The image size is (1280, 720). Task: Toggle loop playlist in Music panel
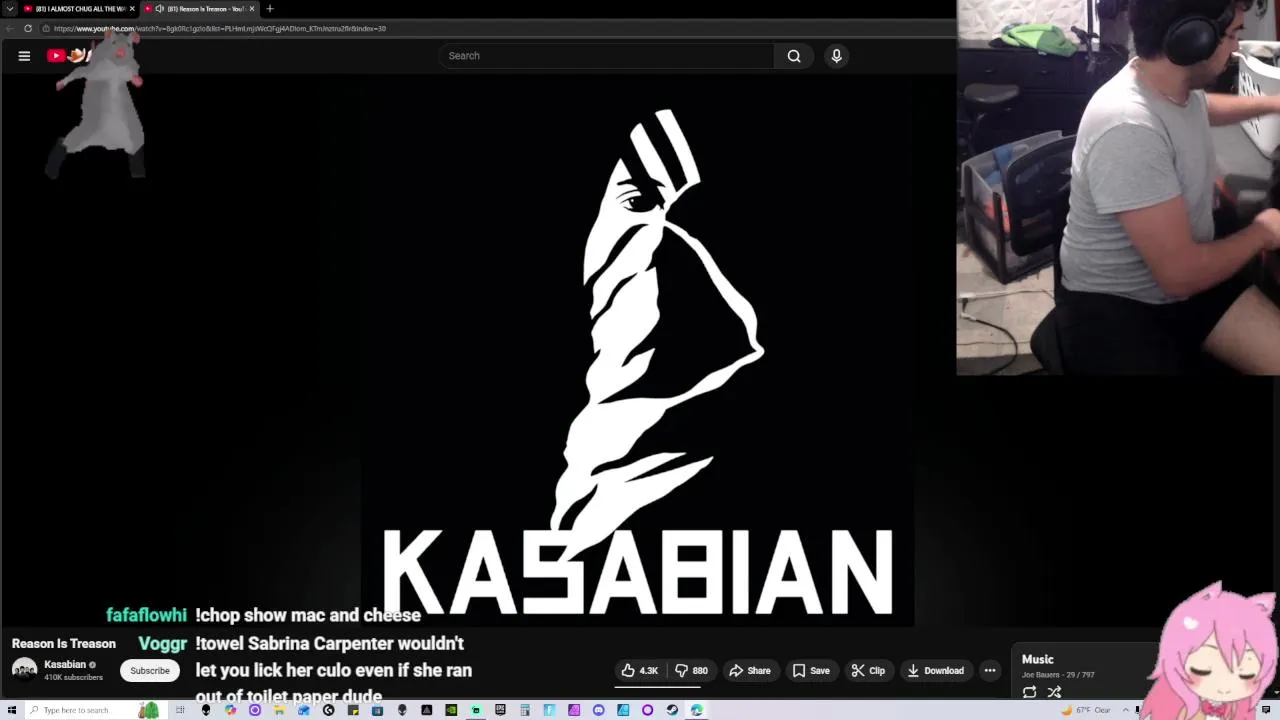[x=1029, y=692]
